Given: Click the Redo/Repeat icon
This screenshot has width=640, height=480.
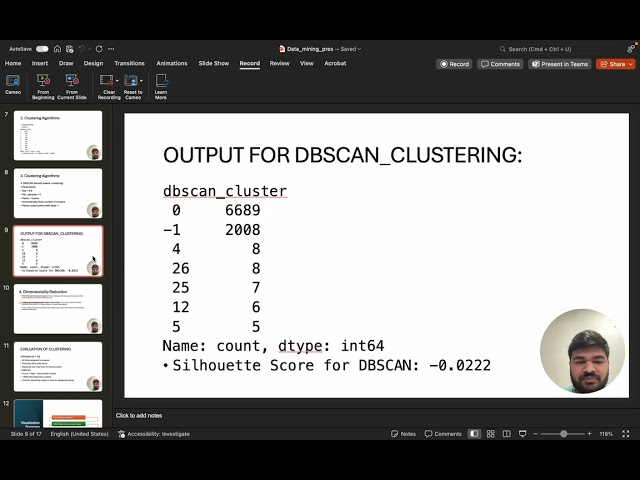Looking at the screenshot, I should click(x=99, y=49).
